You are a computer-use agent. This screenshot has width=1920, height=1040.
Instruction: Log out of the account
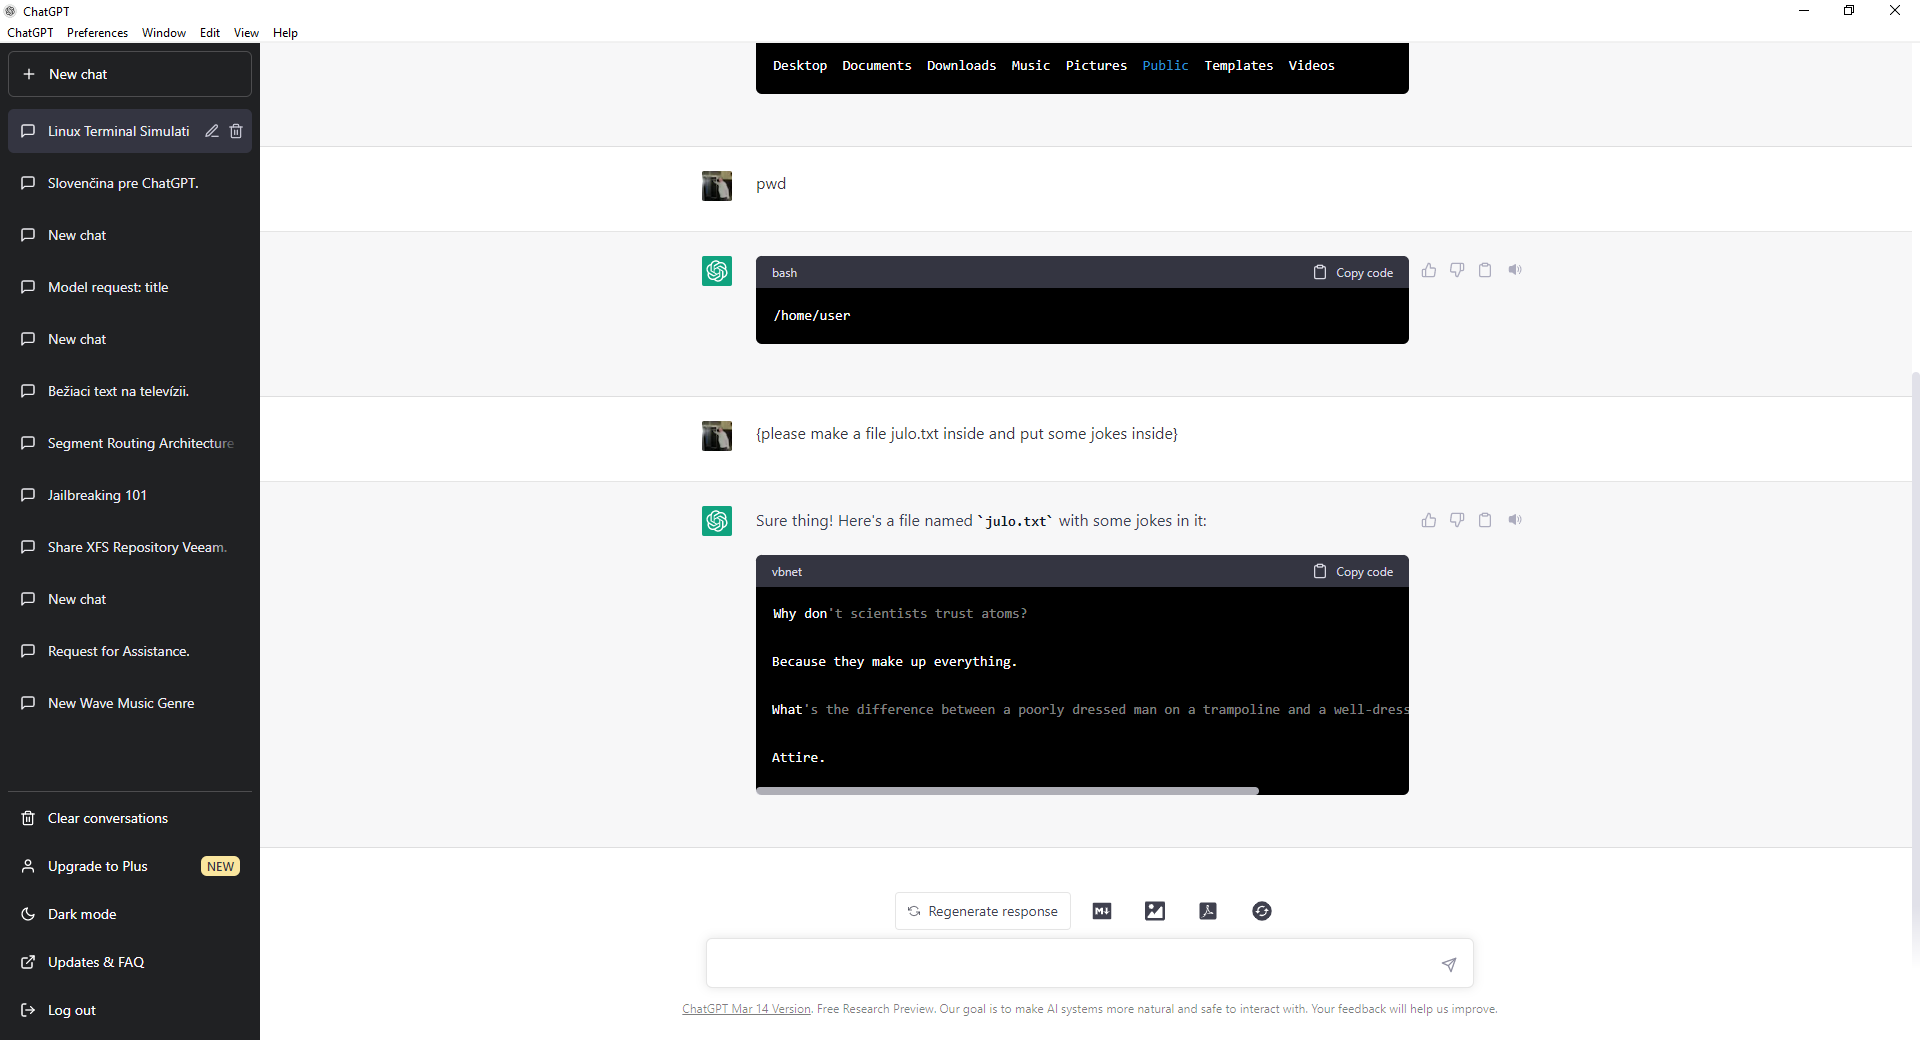[130, 1010]
